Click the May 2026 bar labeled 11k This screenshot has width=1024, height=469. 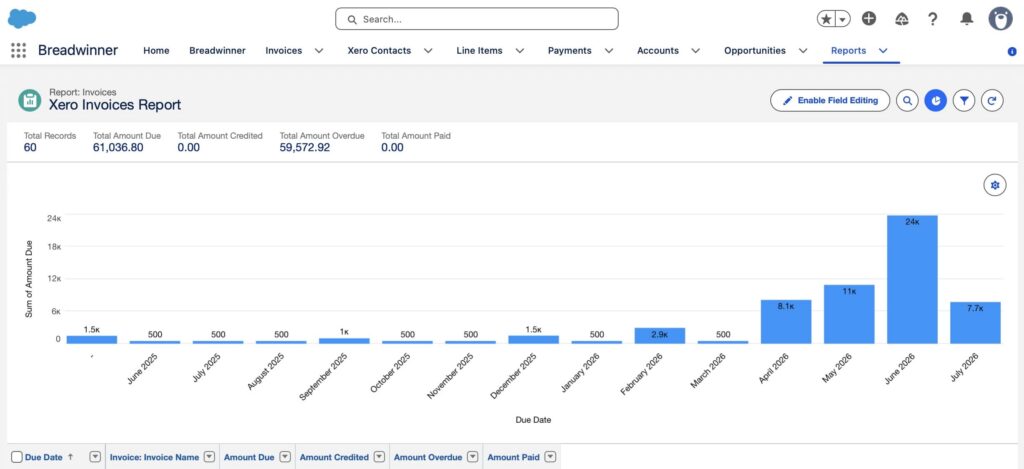click(849, 314)
